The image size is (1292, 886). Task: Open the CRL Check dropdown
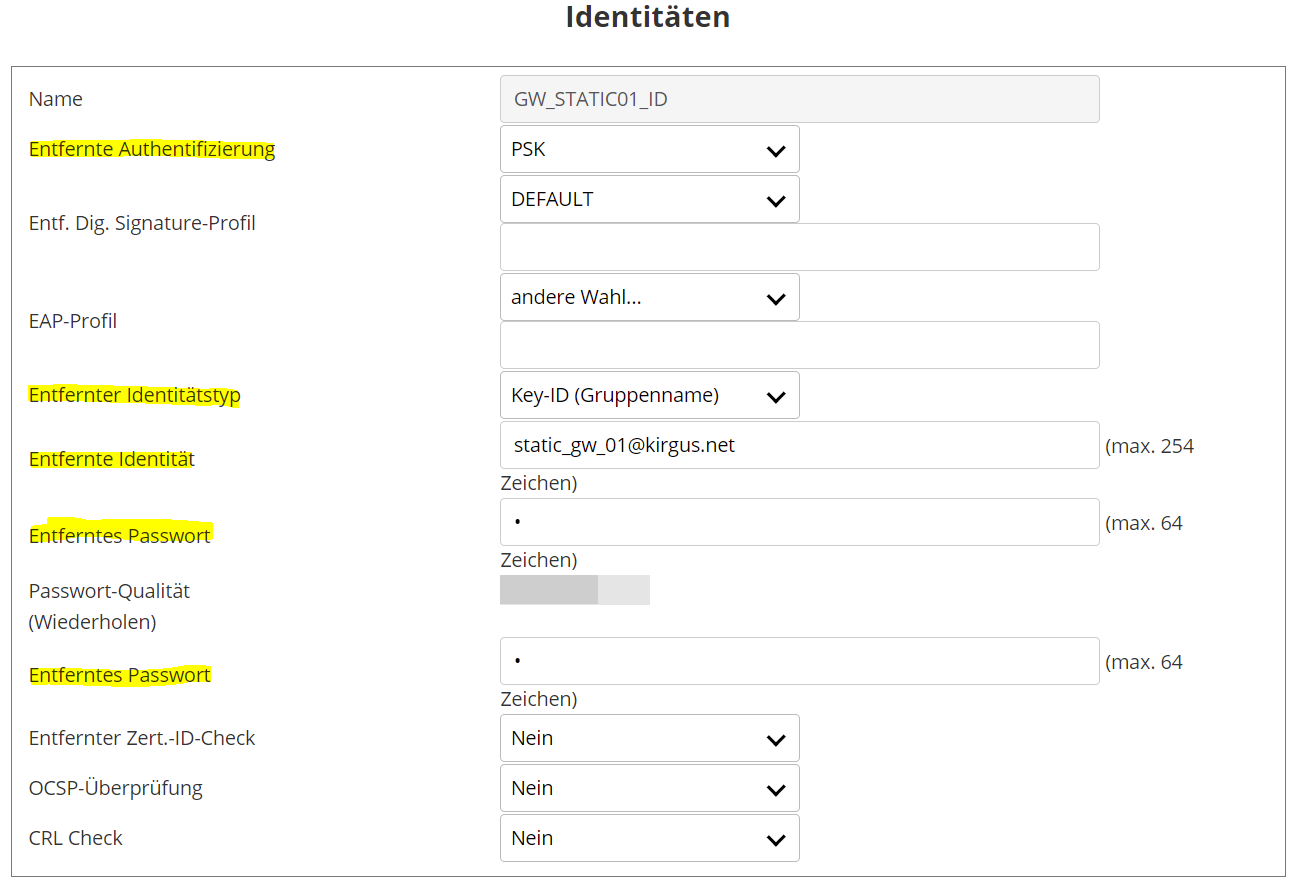(x=649, y=839)
